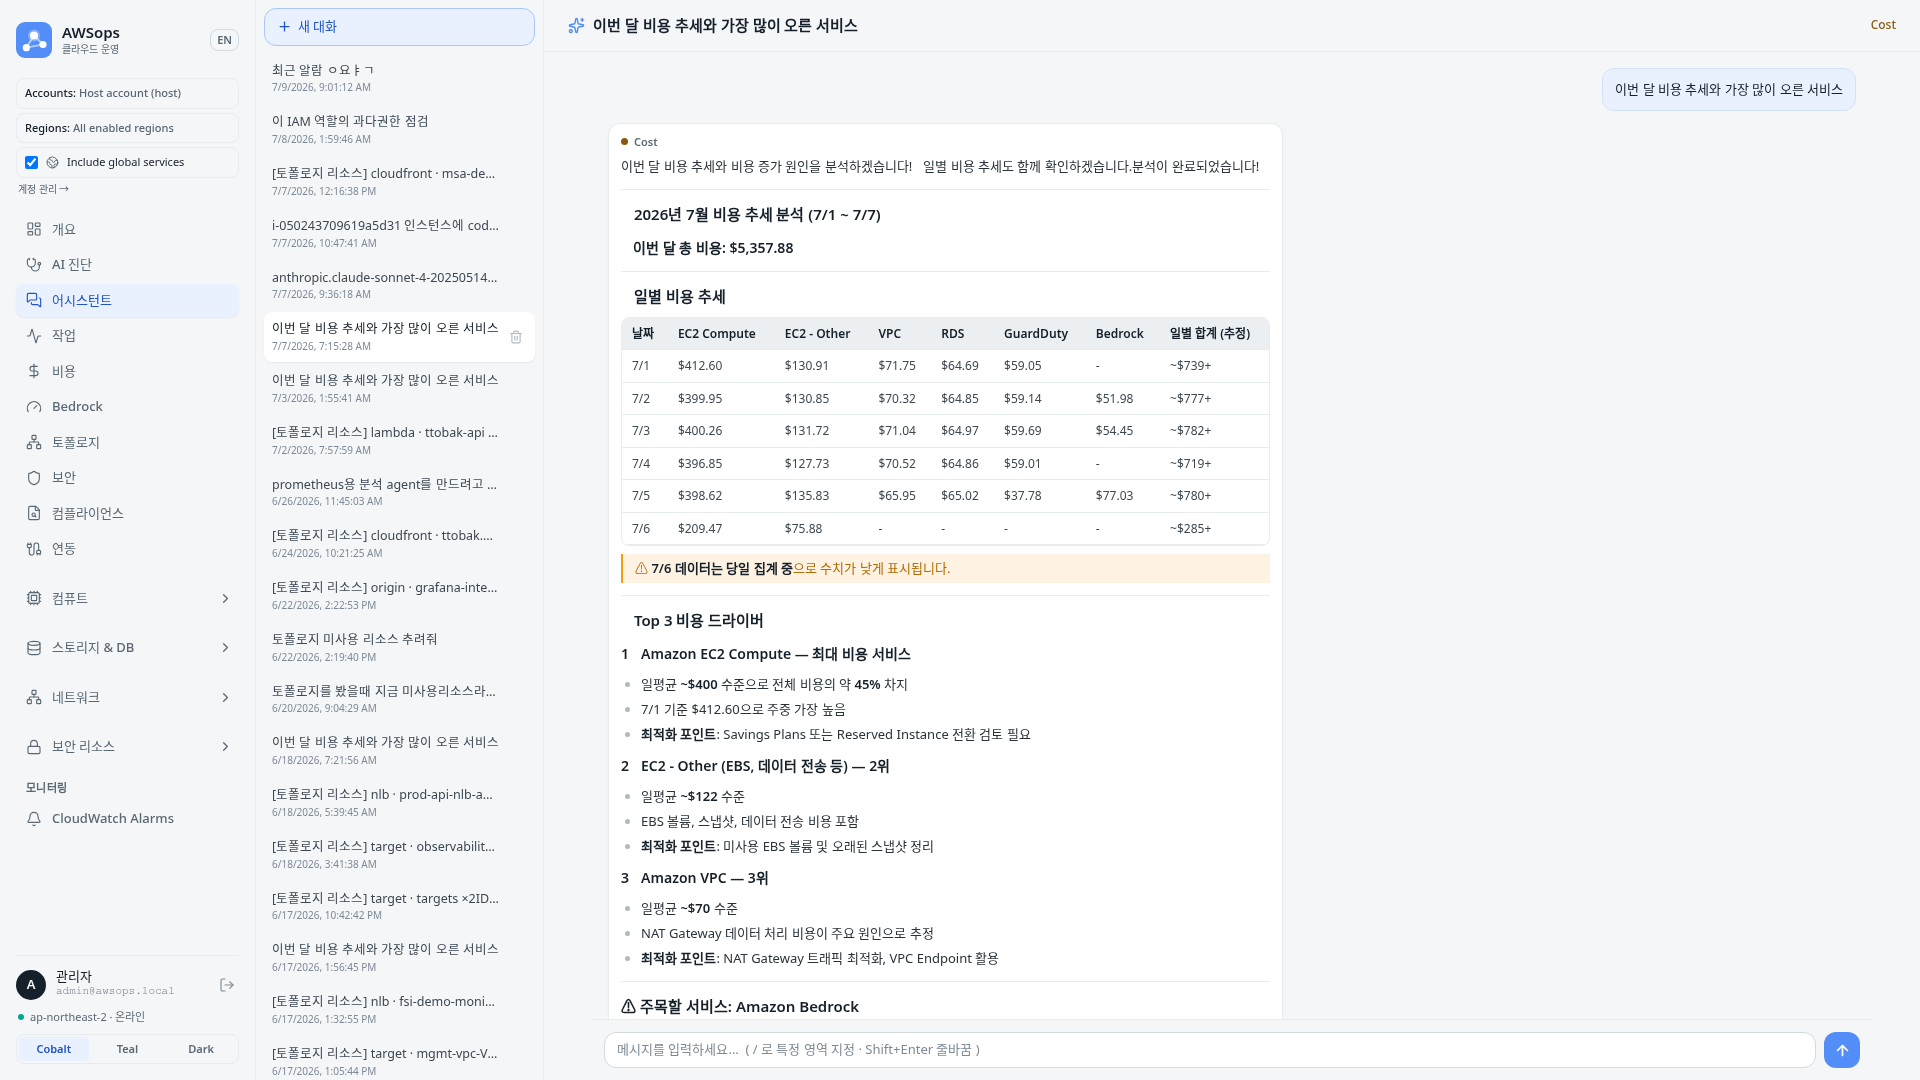Click the user message bubble in chat
Image resolution: width=1920 pixels, height=1080 pixels.
[1728, 90]
